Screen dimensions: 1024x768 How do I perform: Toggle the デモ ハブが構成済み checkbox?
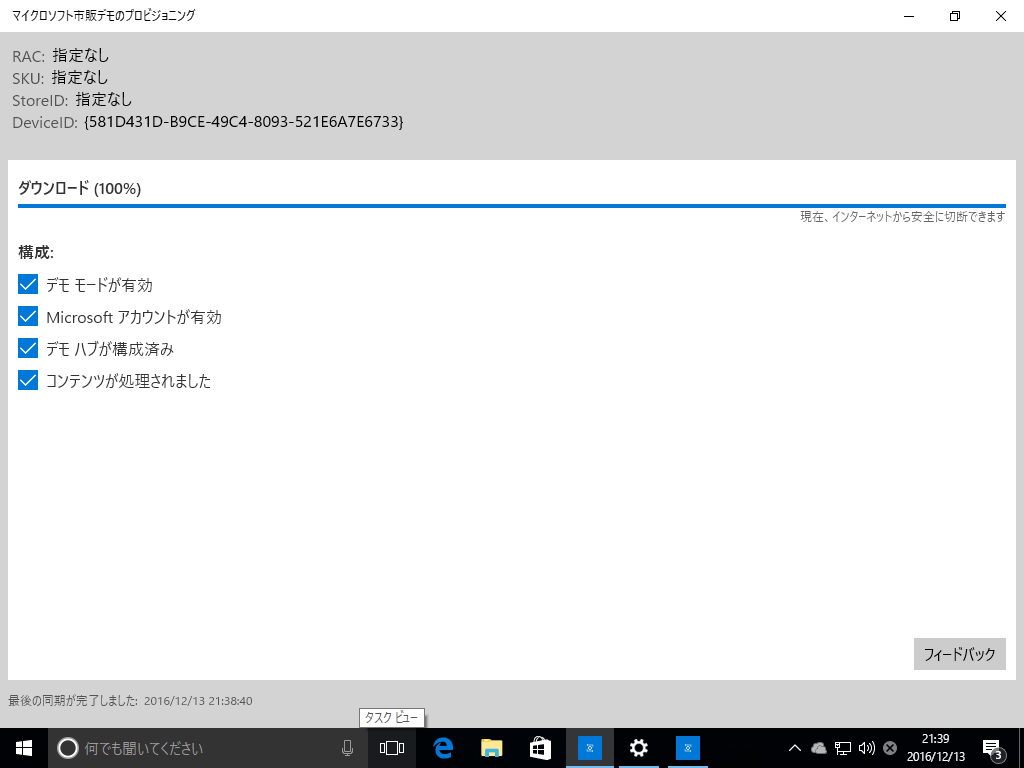coord(28,348)
